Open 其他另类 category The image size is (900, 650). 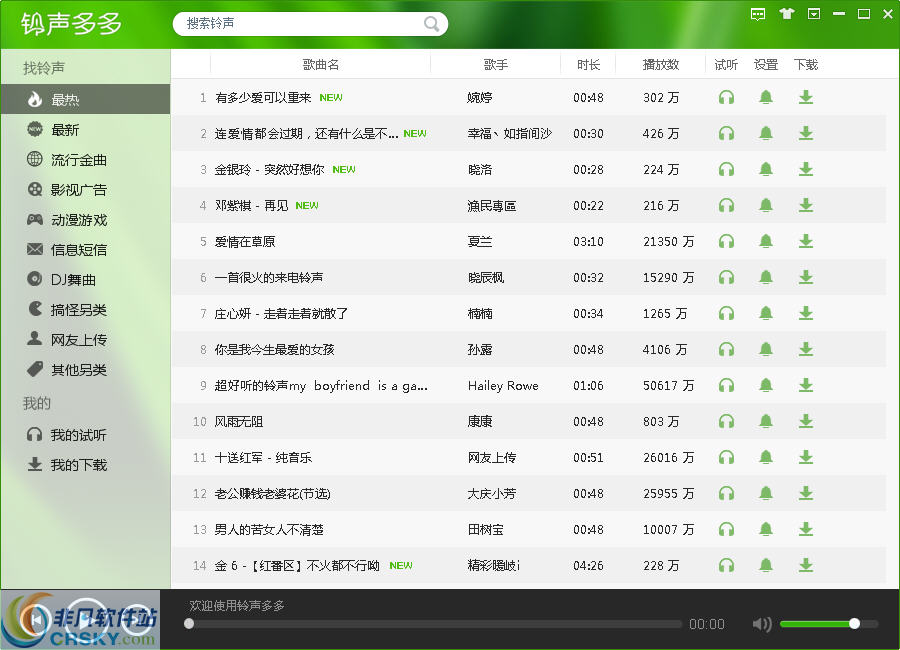(86, 370)
